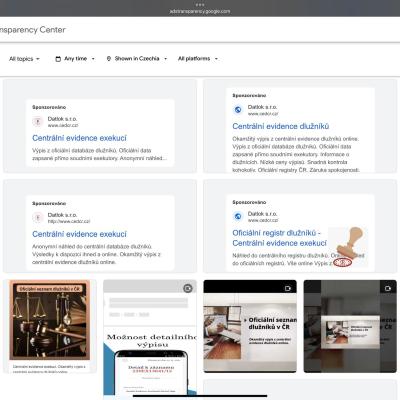This screenshot has height=400, width=400.
Task: Tap the three-dot handle at screen top
Action: tap(200, 5)
